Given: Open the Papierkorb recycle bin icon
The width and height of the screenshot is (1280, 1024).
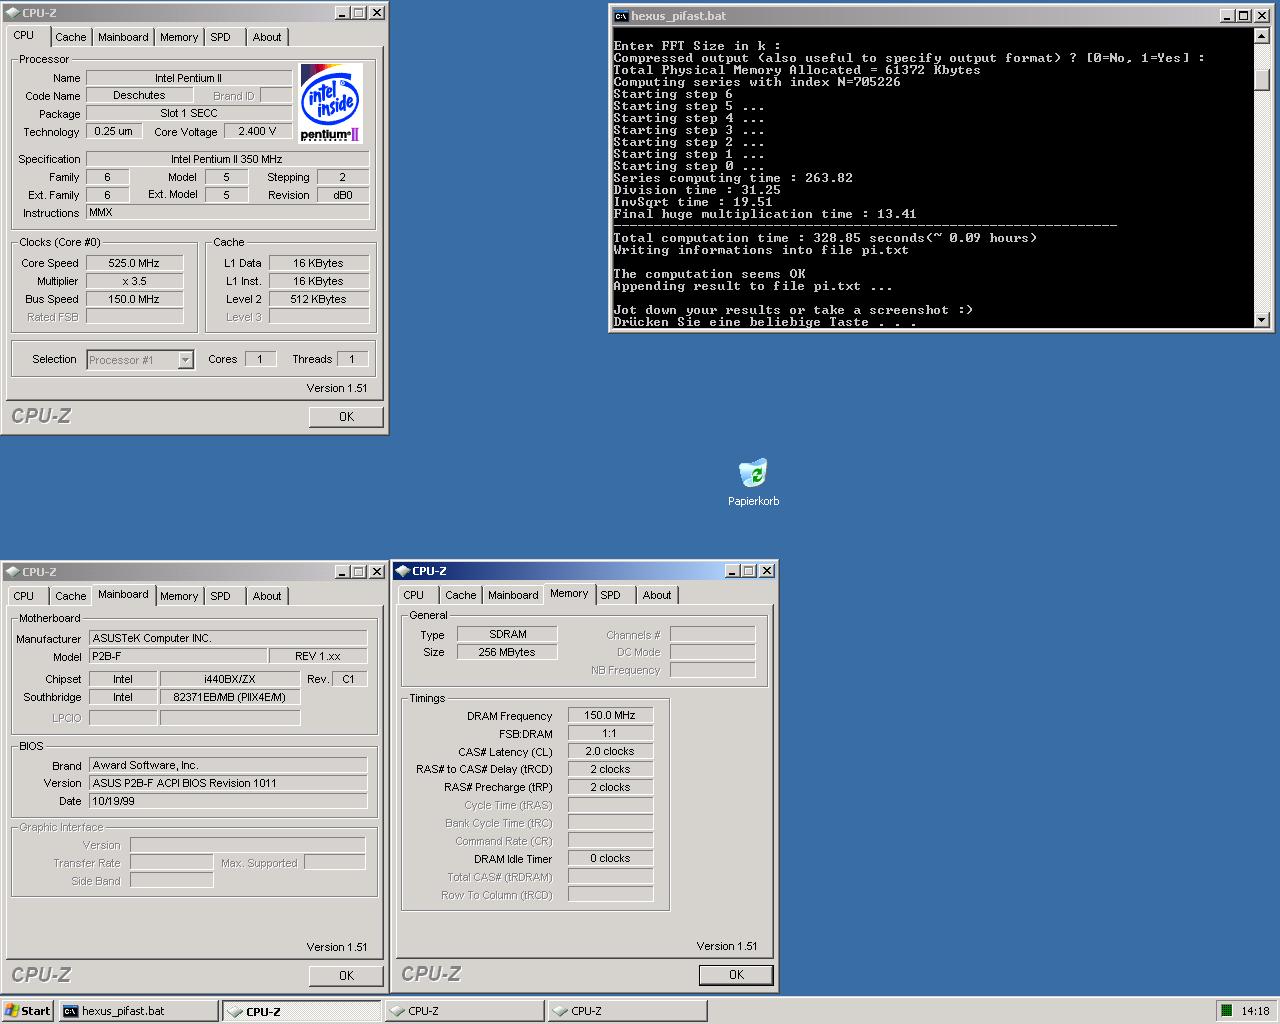Looking at the screenshot, I should point(753,474).
